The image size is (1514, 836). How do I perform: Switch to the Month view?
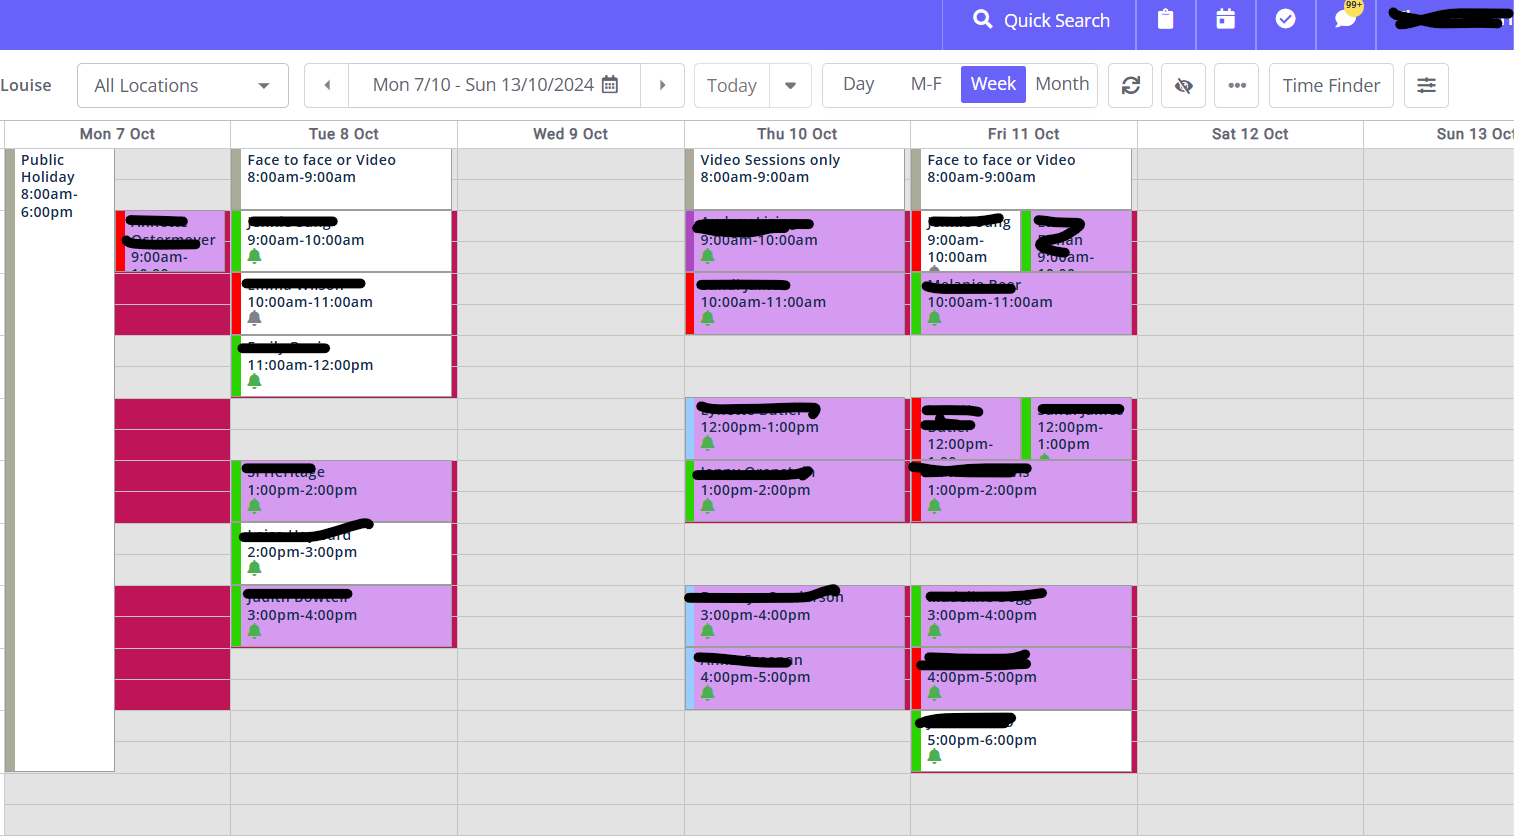[1062, 85]
